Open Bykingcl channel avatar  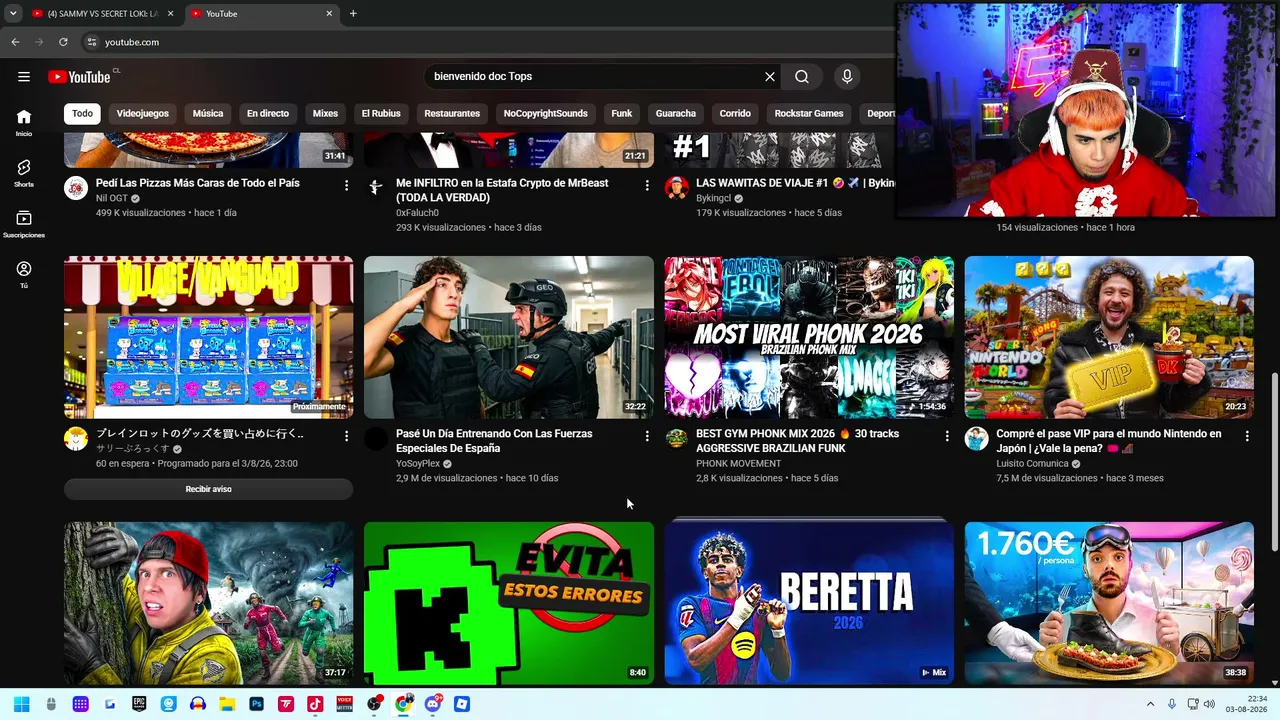677,188
